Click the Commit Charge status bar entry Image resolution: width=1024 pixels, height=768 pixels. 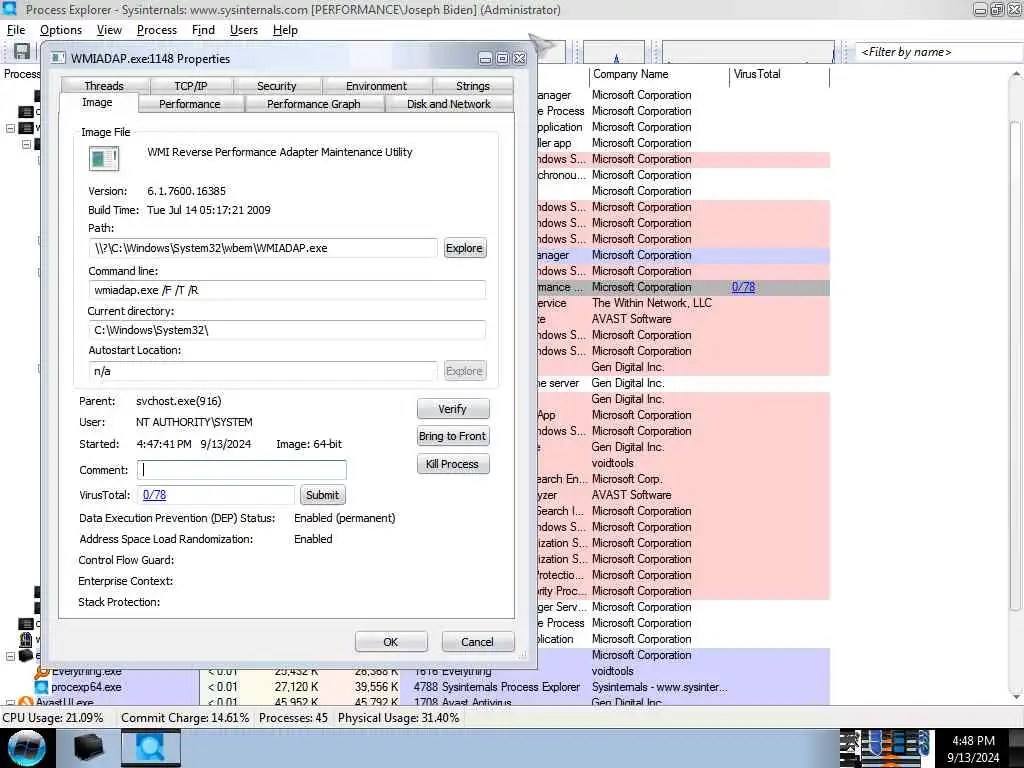pyautogui.click(x=185, y=718)
